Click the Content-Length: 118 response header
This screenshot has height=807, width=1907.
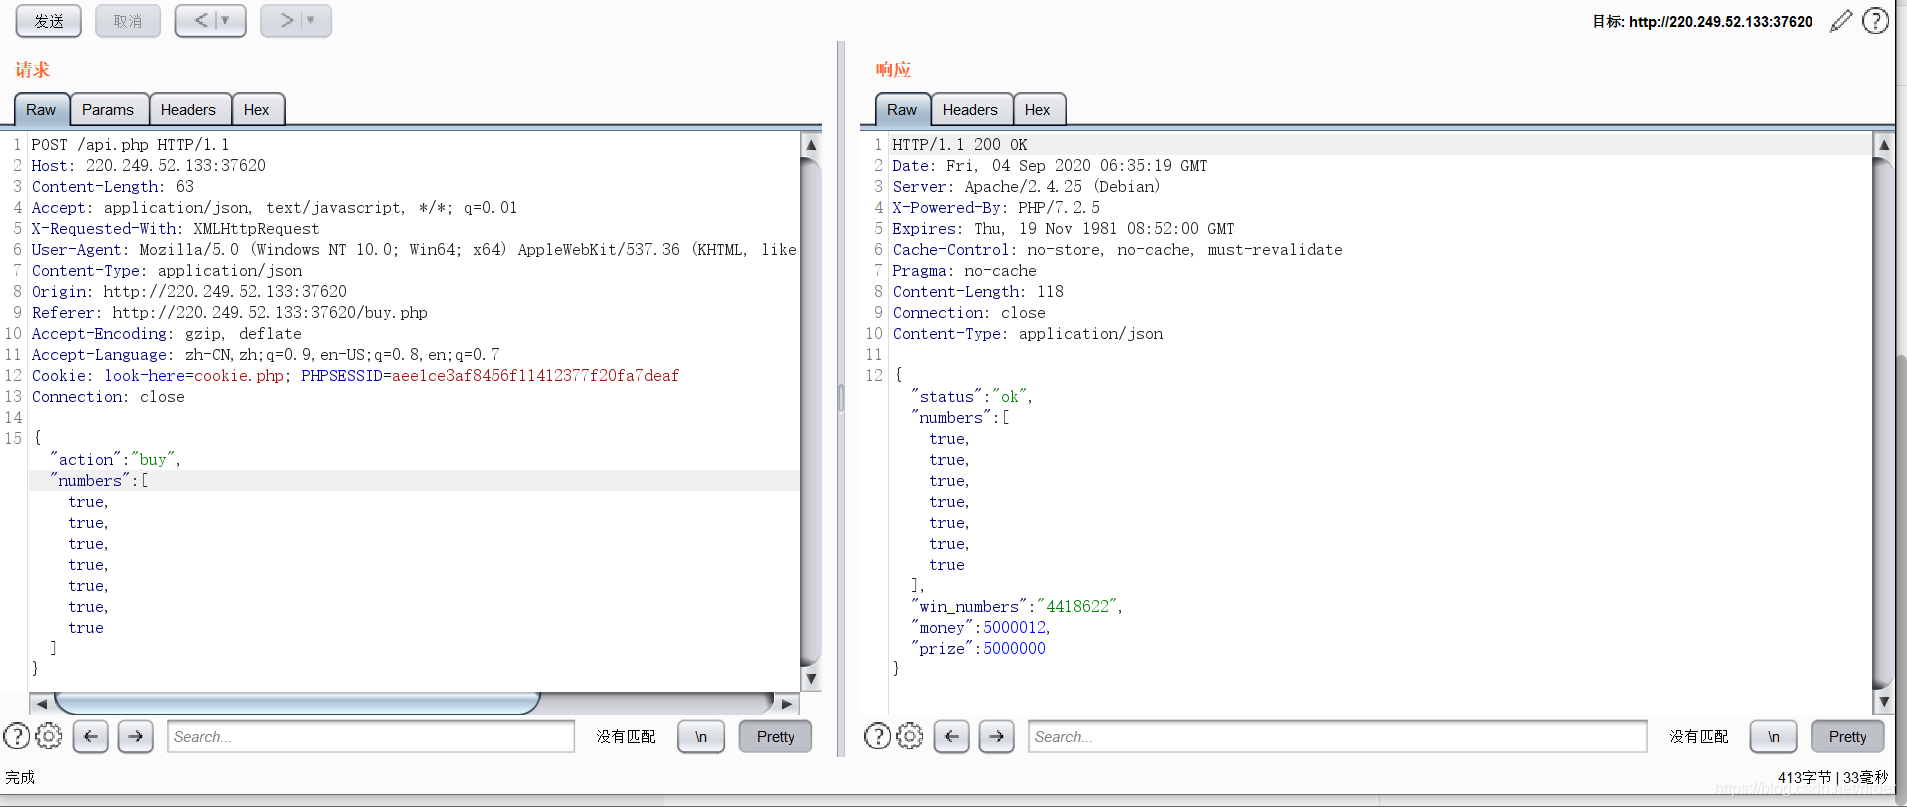point(978,292)
